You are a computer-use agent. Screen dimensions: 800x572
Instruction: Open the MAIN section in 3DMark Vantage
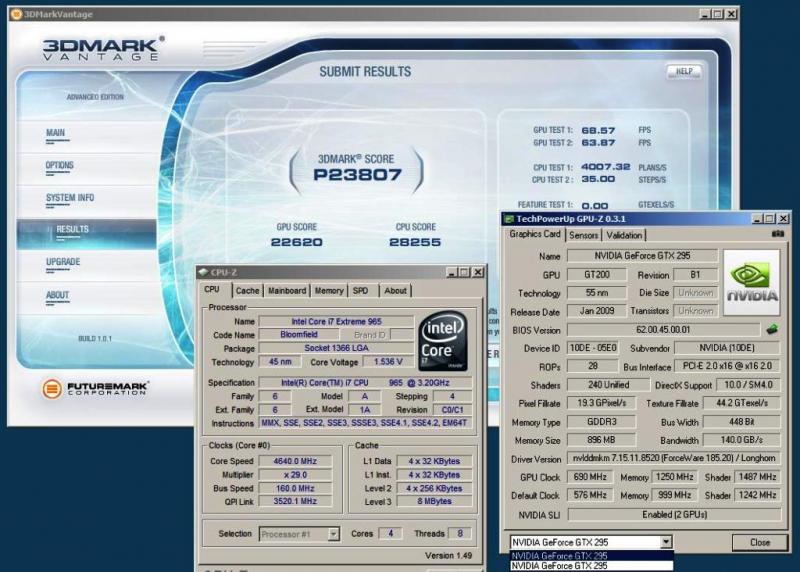pos(56,133)
